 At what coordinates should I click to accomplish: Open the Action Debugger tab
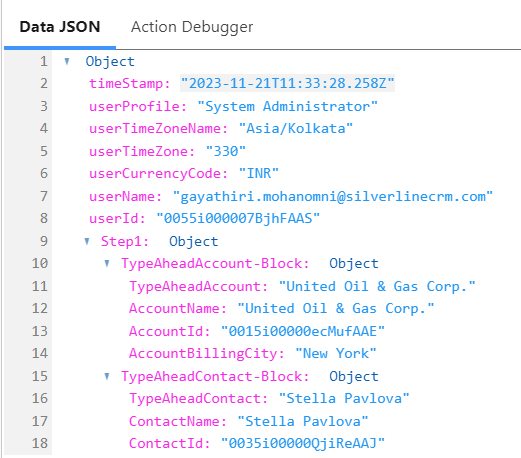(192, 27)
